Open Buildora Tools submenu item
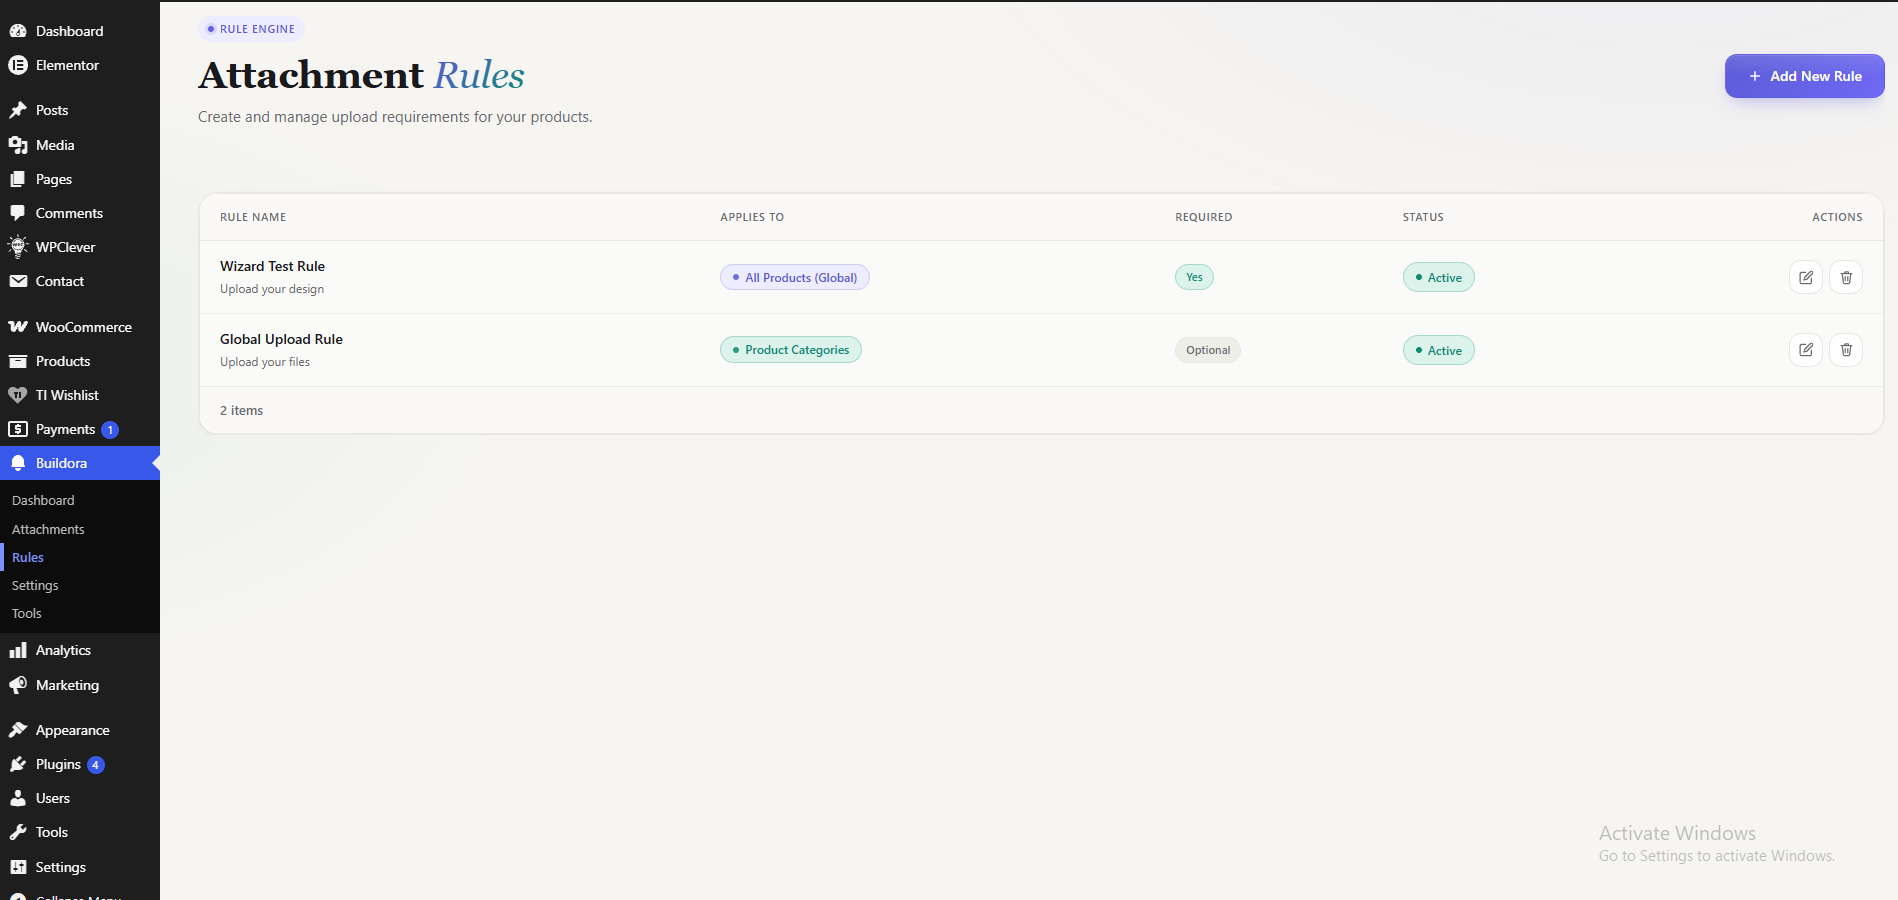The image size is (1898, 900). [27, 613]
